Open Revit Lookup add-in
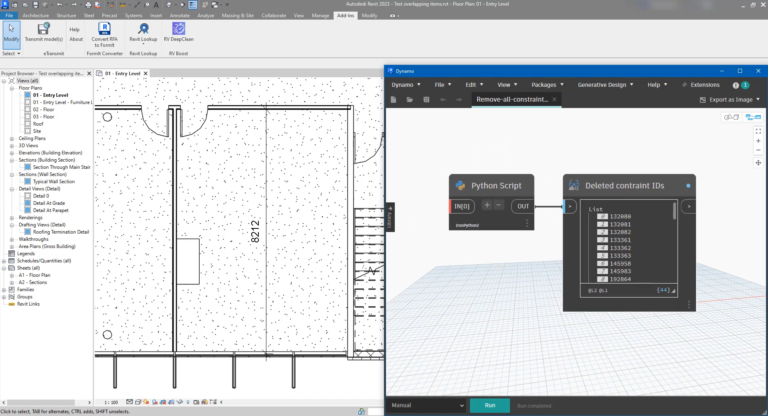 coord(143,33)
